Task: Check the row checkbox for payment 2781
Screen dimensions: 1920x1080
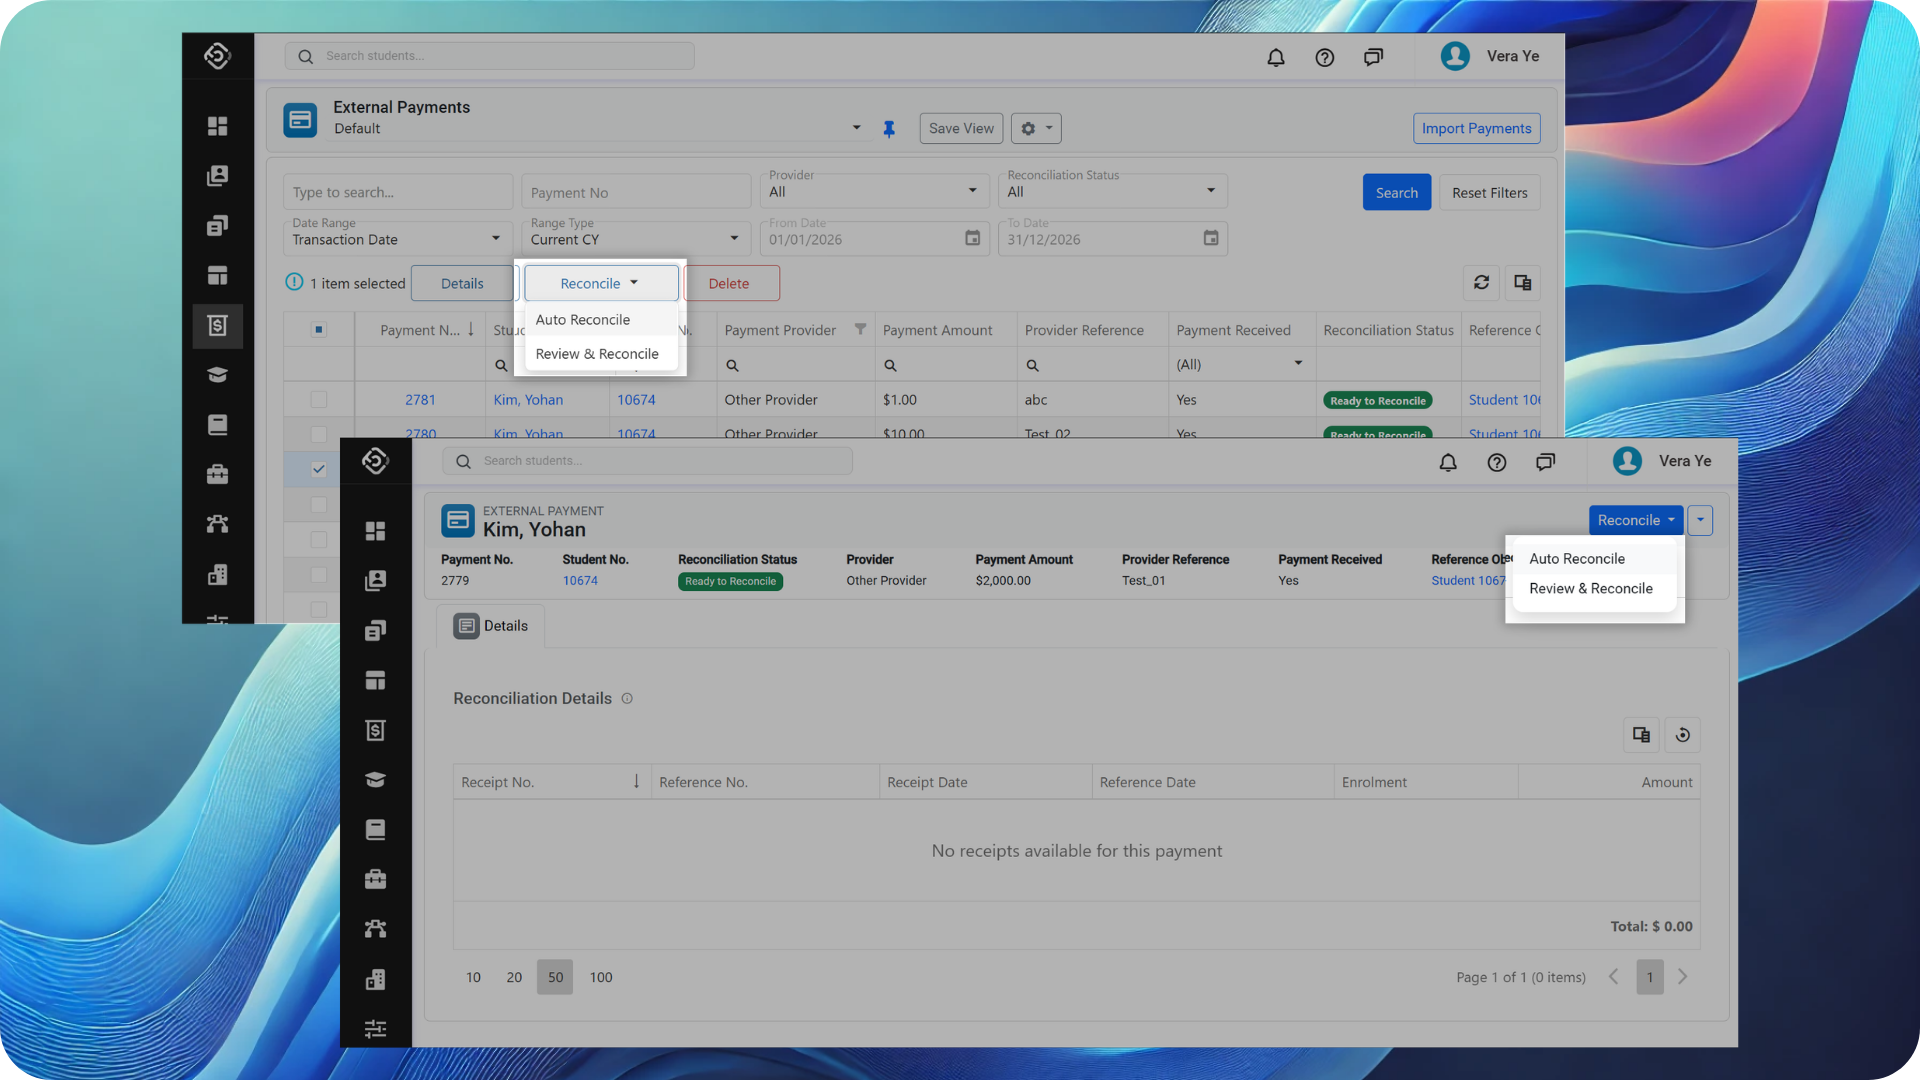Action: pyautogui.click(x=319, y=400)
